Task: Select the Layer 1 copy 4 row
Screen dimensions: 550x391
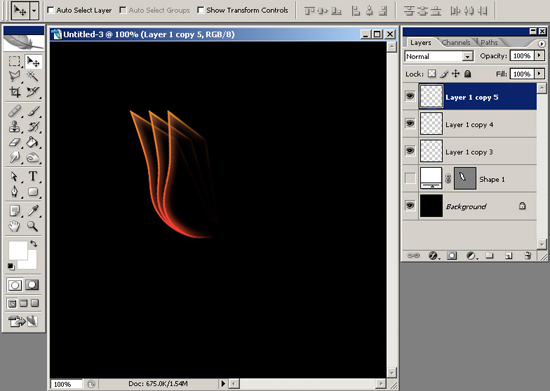Action: pyautogui.click(x=470, y=124)
